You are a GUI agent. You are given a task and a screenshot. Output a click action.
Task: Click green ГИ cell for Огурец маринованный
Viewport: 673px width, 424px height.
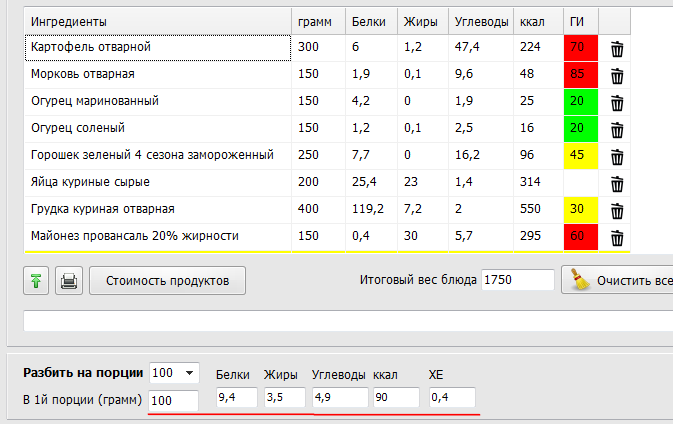point(581,102)
